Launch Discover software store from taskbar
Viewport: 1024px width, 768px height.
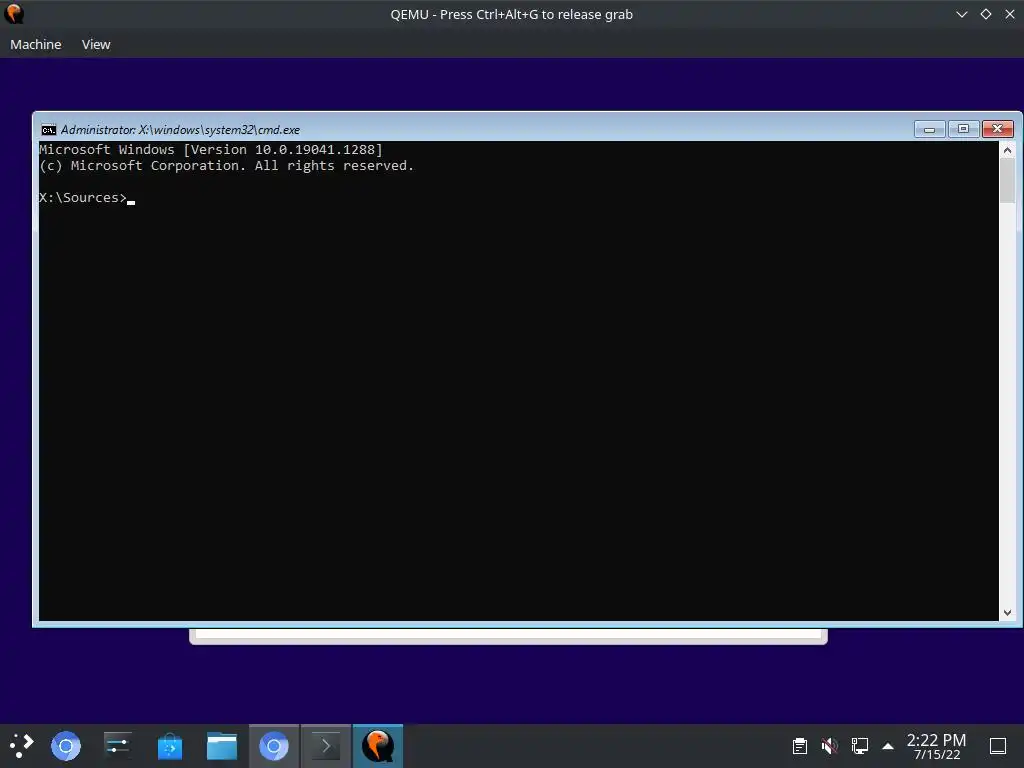point(170,746)
